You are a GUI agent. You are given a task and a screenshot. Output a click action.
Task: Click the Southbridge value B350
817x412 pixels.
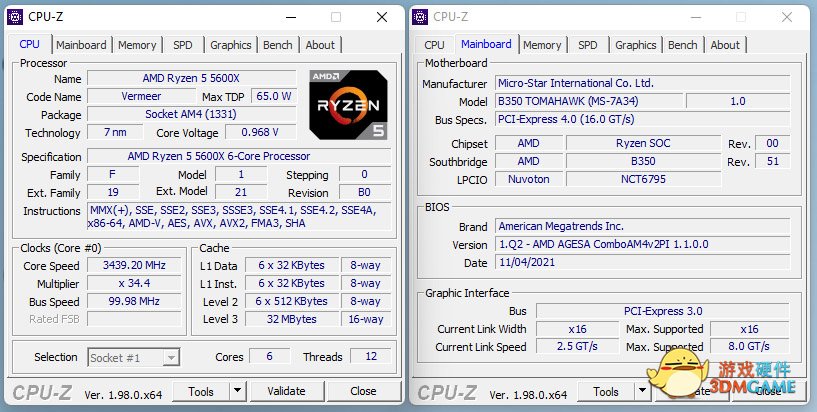[x=643, y=161]
